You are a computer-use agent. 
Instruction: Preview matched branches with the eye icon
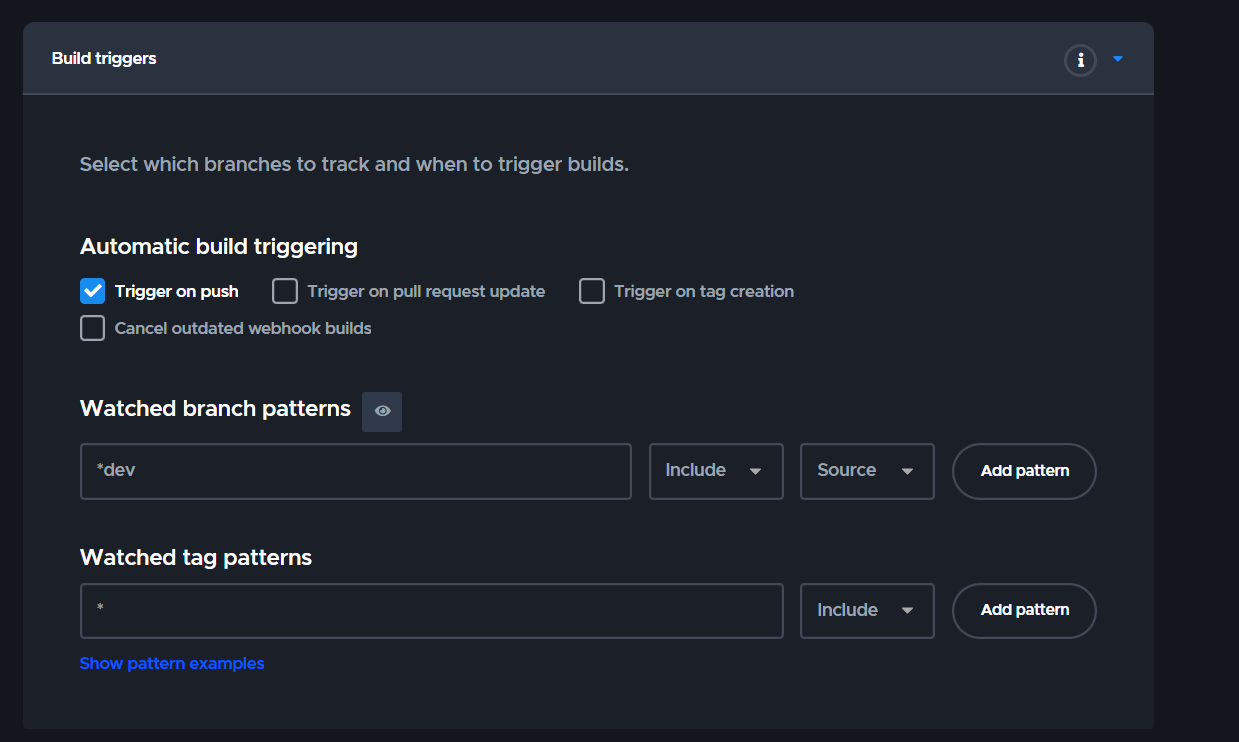[x=381, y=411]
